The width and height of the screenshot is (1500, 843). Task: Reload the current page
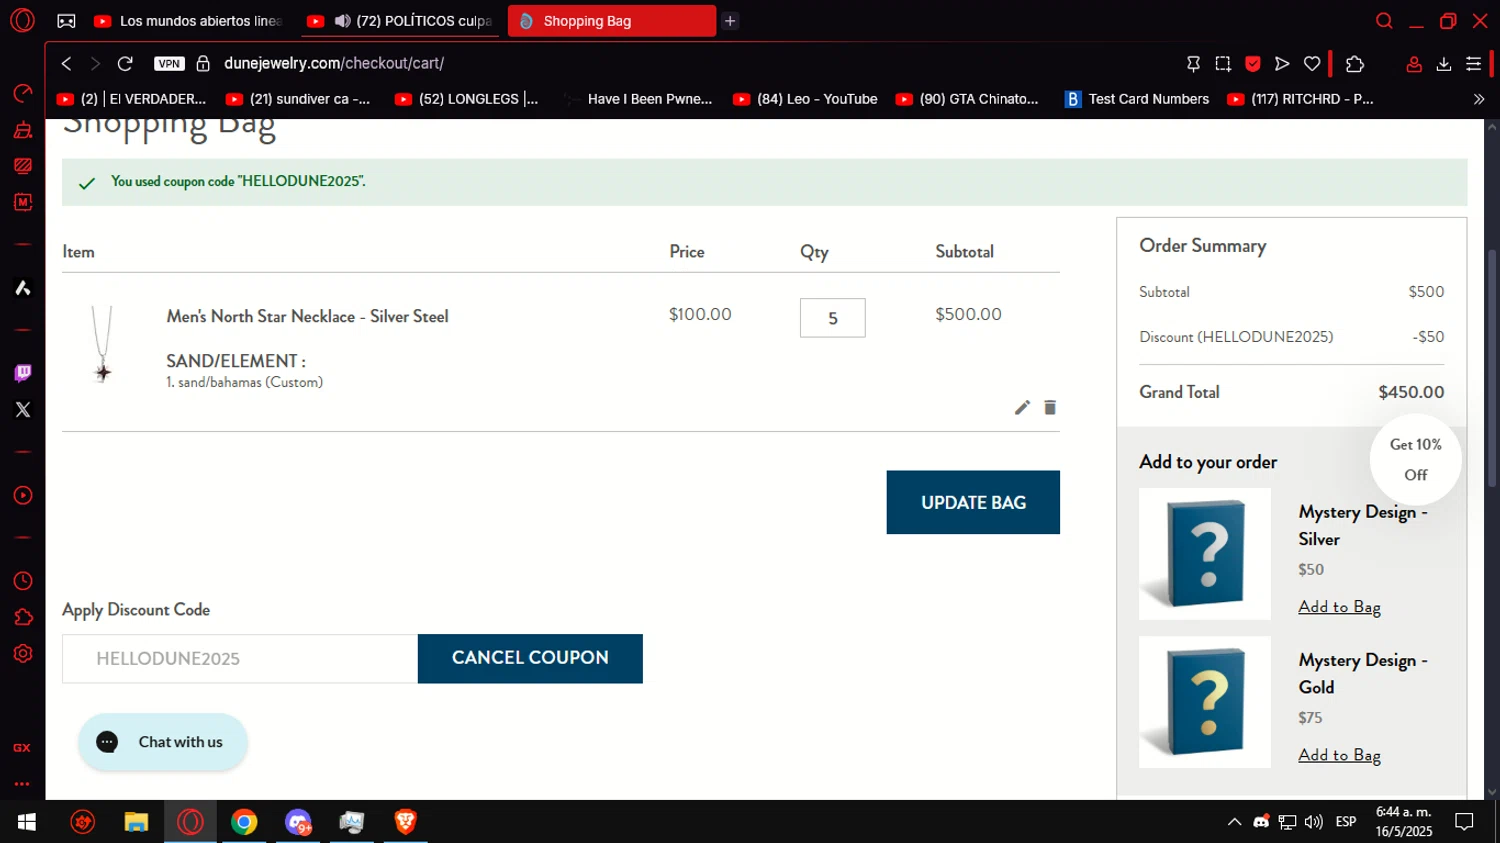tap(125, 63)
